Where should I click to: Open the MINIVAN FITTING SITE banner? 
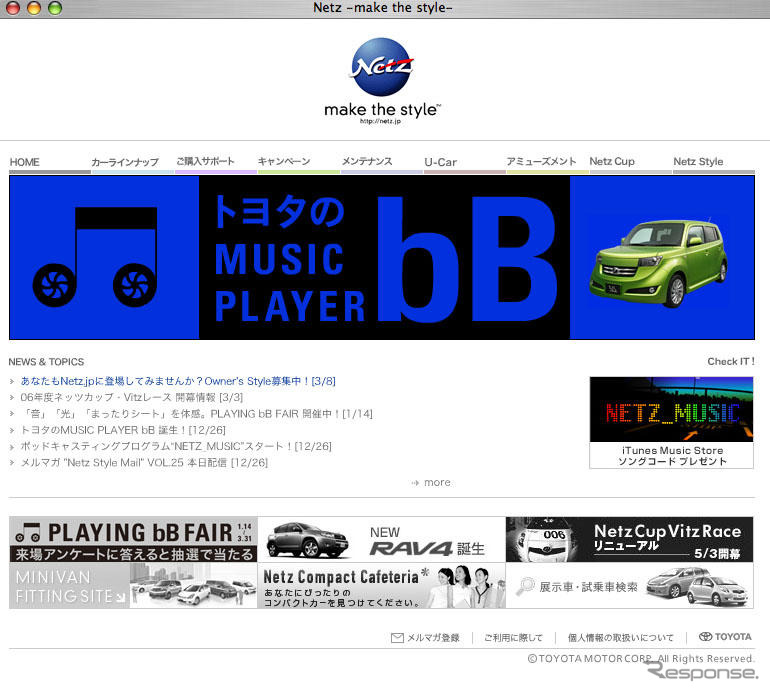[133, 586]
